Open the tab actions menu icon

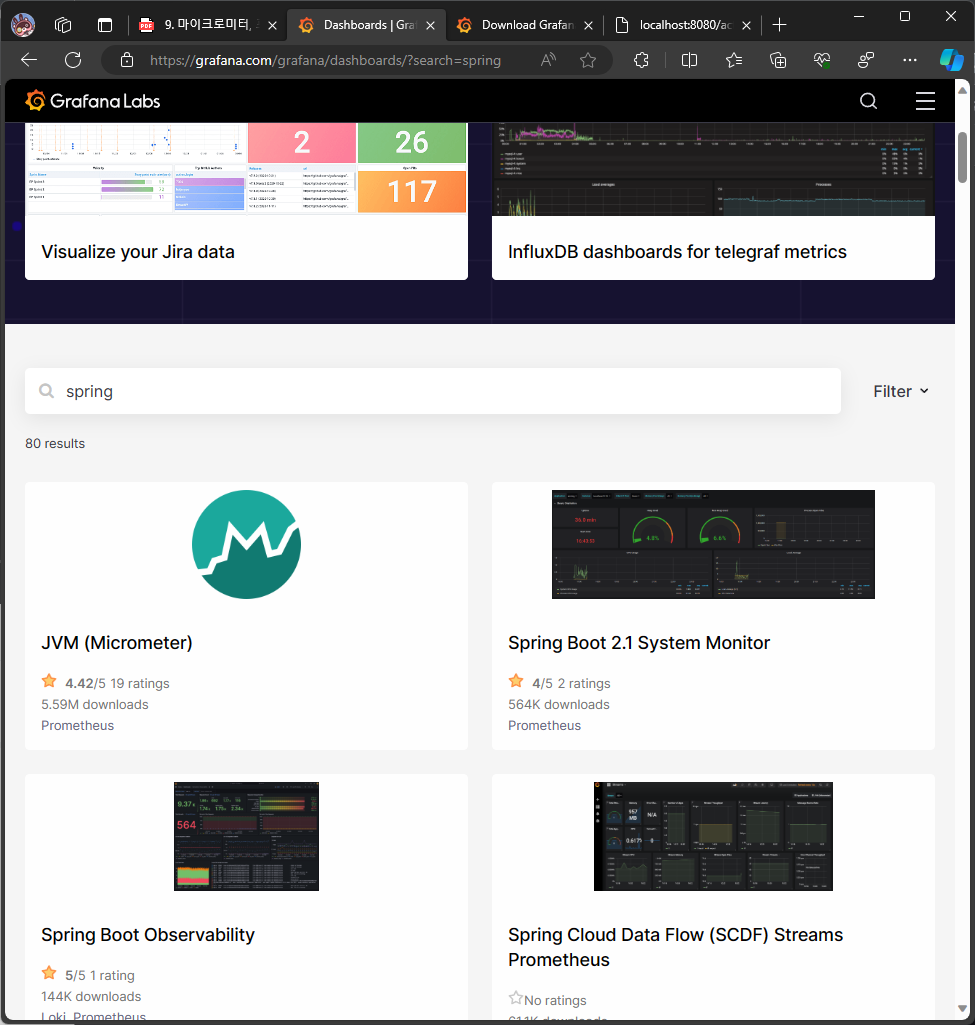(x=105, y=25)
